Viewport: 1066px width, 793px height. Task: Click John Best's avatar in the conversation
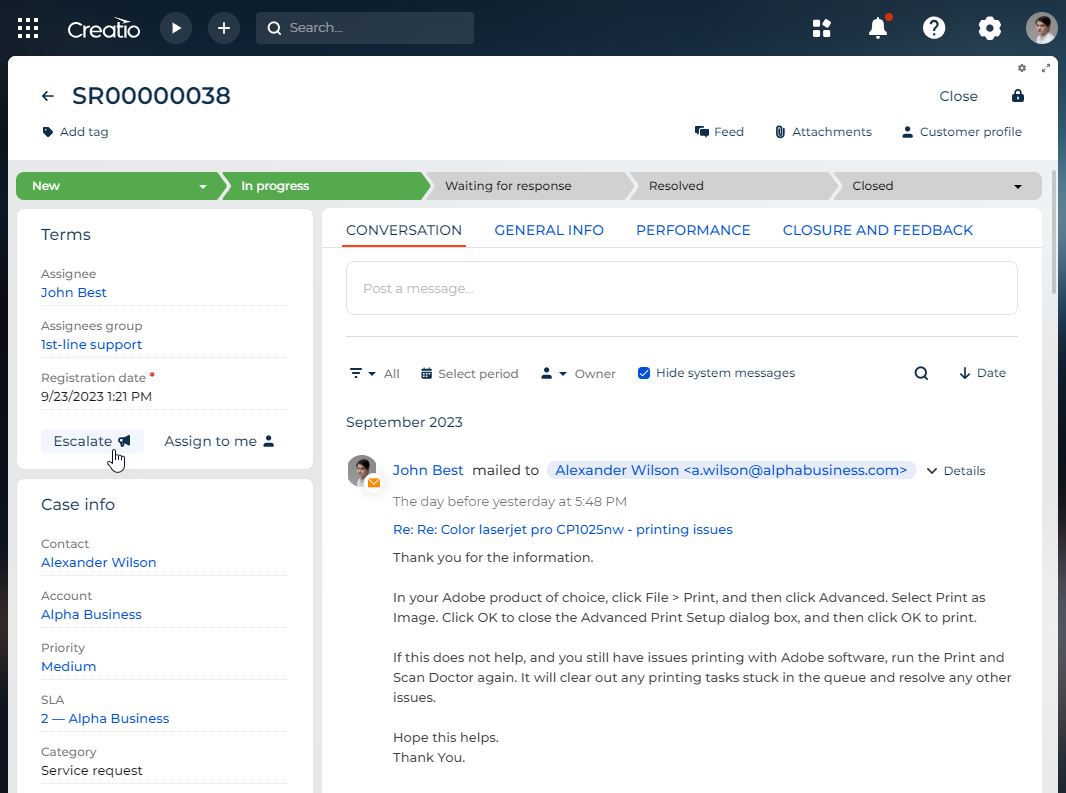[x=362, y=471]
